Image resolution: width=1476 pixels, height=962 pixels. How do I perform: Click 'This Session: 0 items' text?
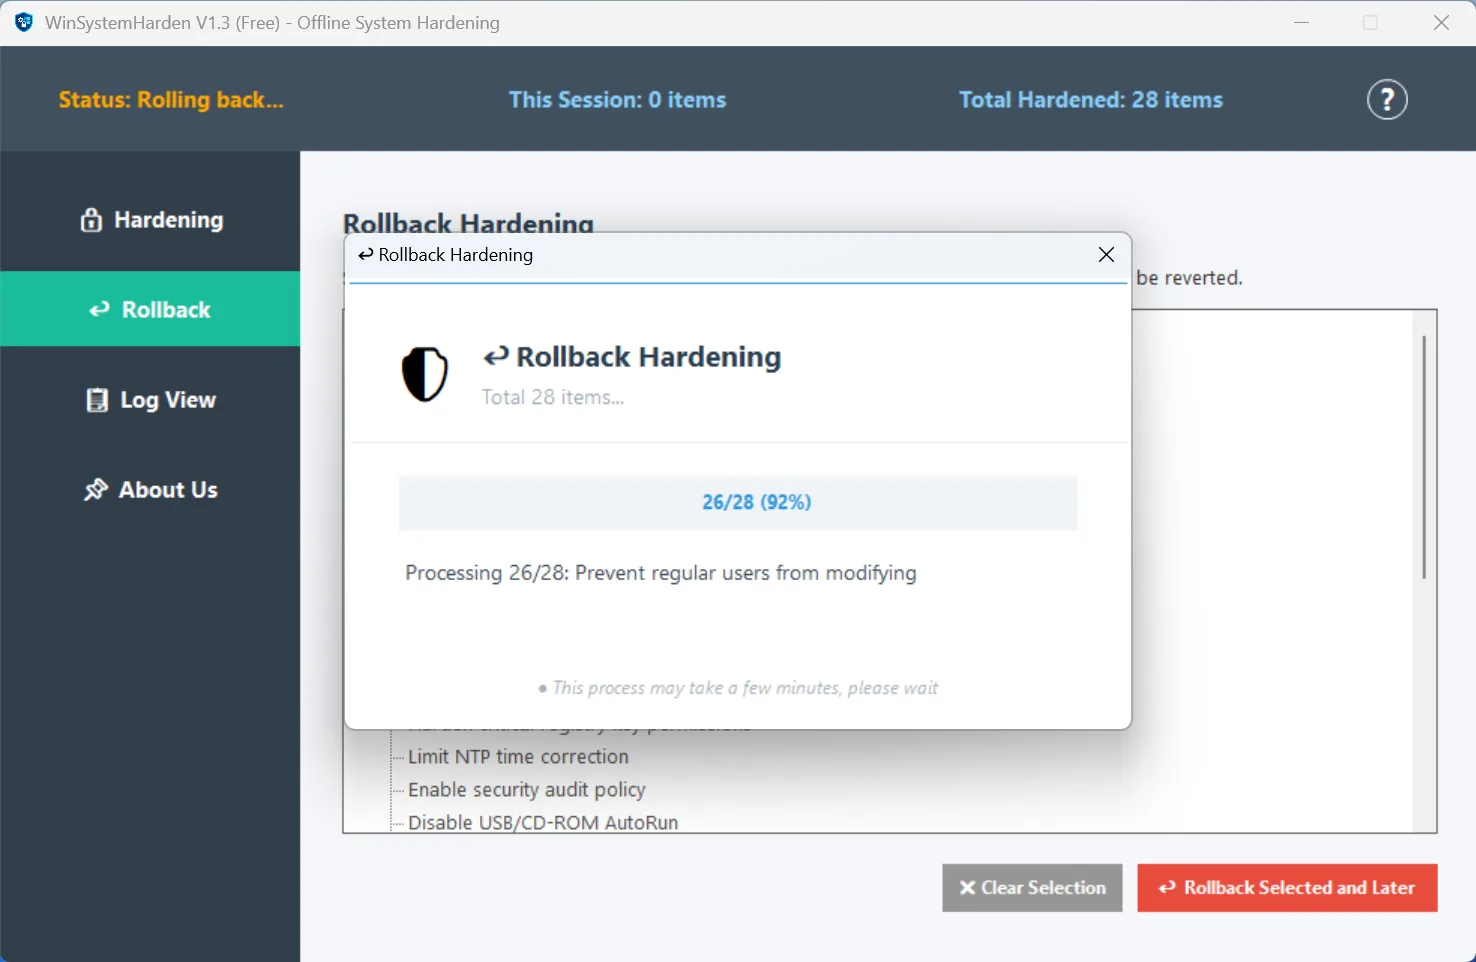617,100
